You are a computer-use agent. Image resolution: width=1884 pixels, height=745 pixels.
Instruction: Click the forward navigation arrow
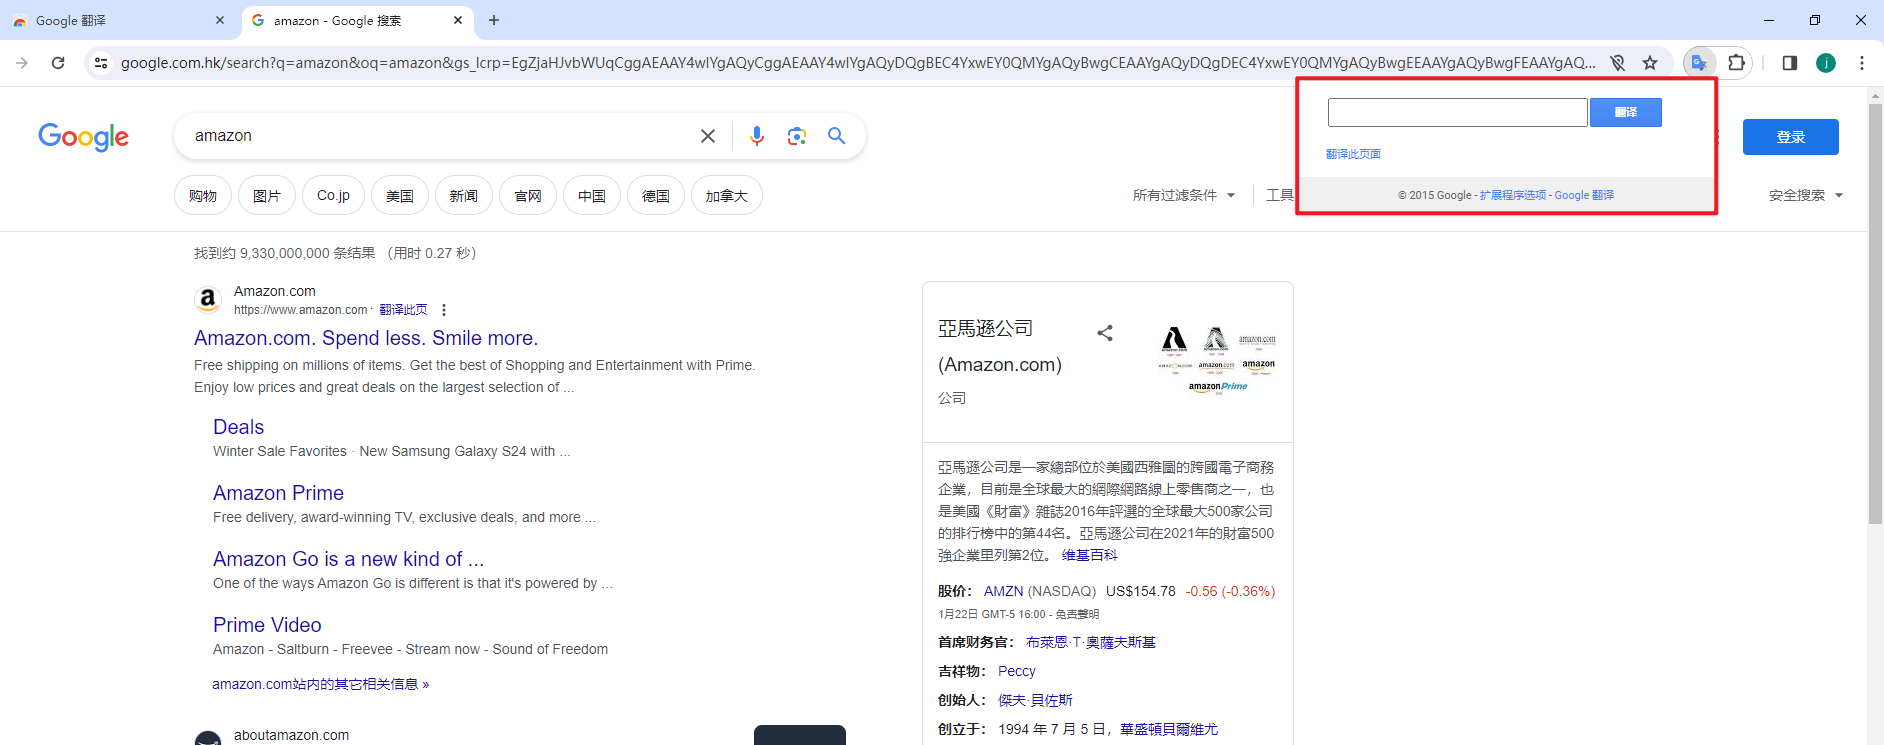[x=22, y=63]
